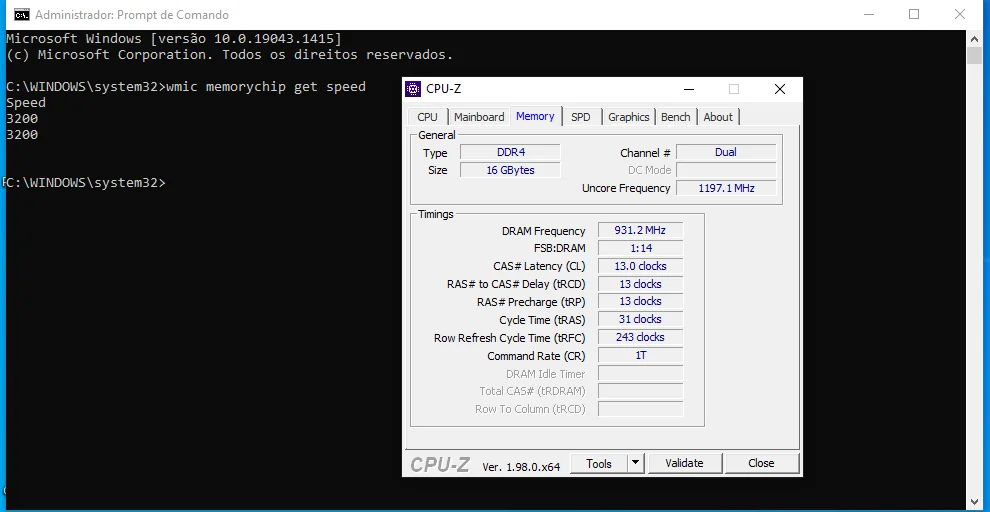Click the Close button in CPU-Z
Screen dimensions: 990x512
point(761,463)
